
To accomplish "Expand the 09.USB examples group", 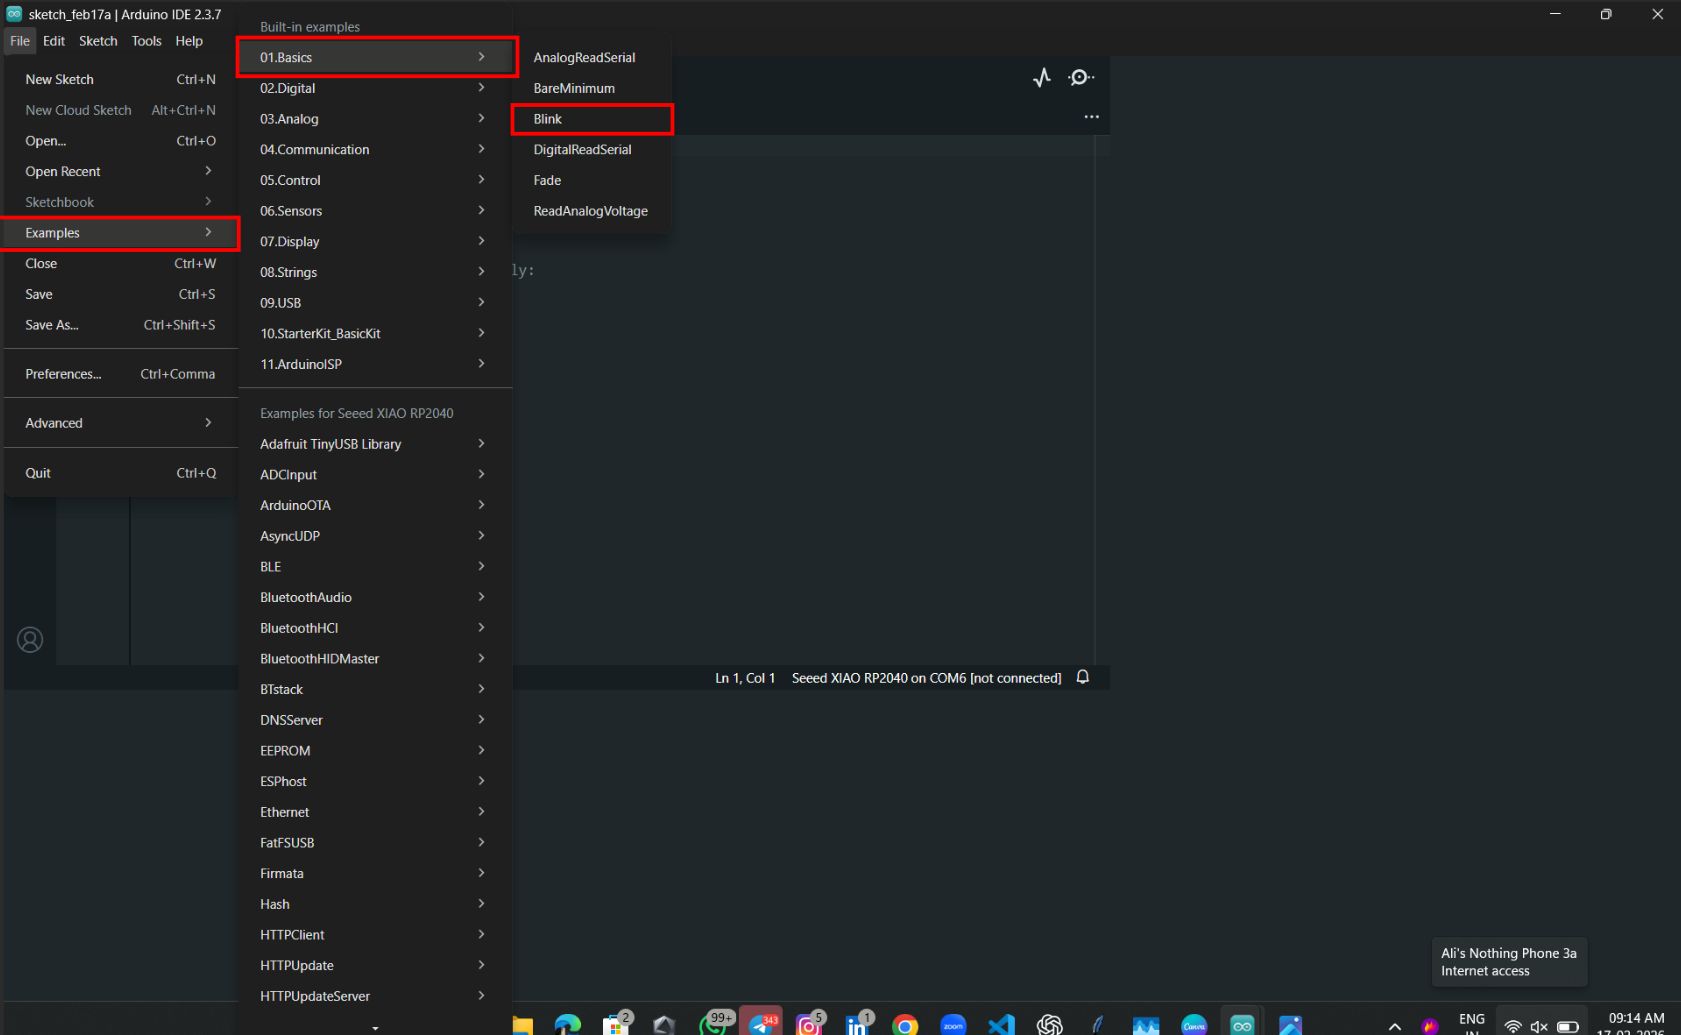I will tap(376, 303).
